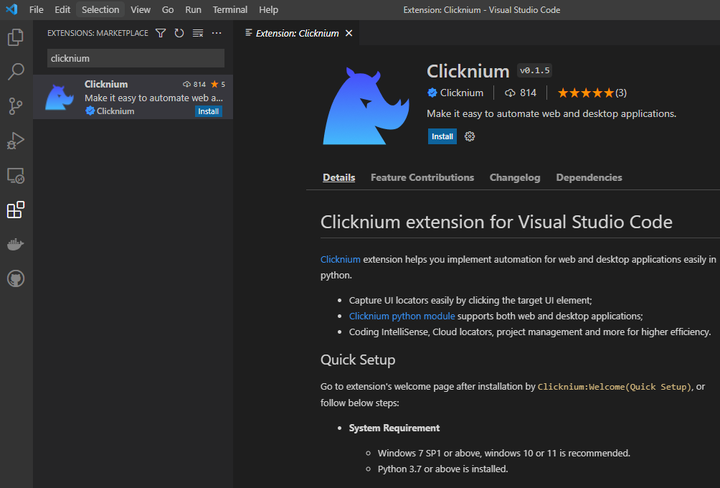Open the GitHub view in activity bar
The image size is (720, 488).
tap(15, 278)
